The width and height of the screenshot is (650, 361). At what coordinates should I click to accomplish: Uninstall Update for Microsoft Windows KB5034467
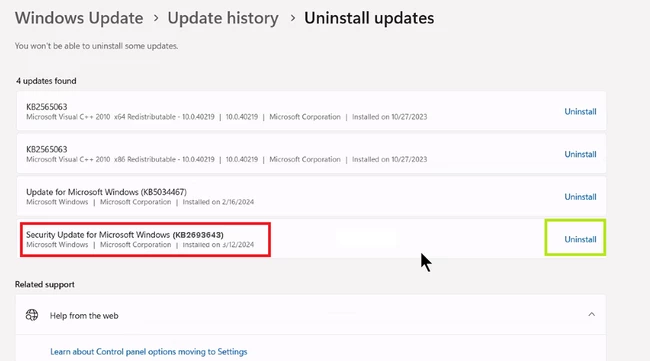tap(580, 197)
